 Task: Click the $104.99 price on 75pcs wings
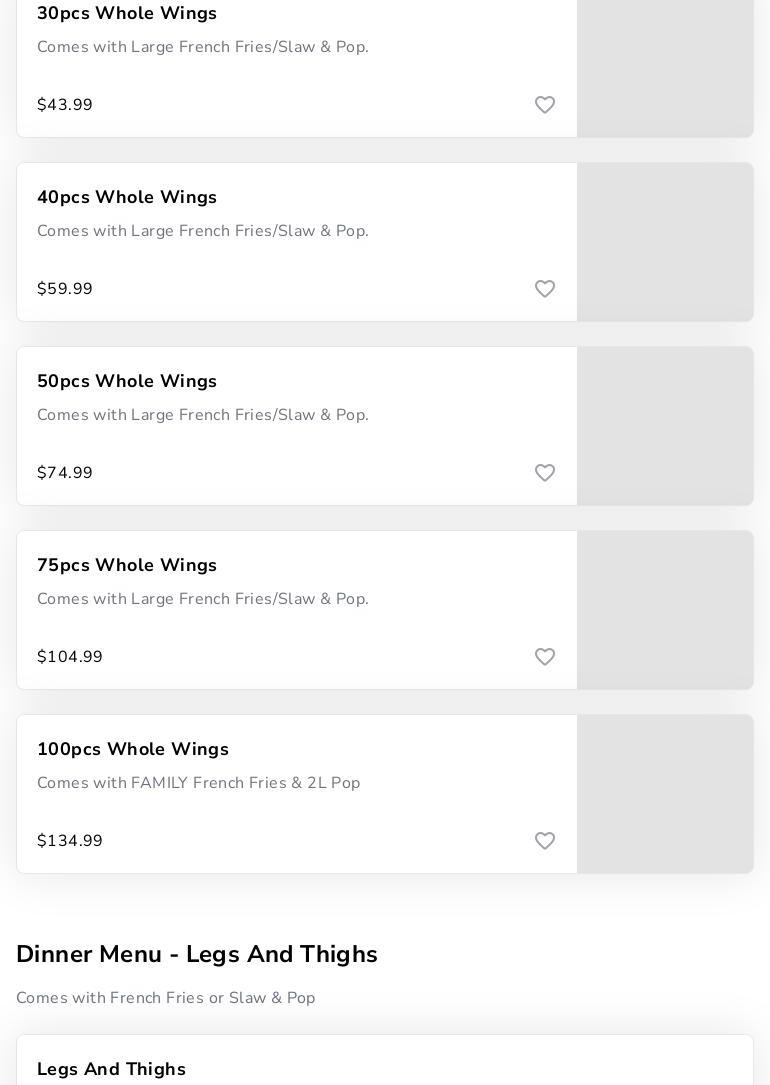pos(70,657)
